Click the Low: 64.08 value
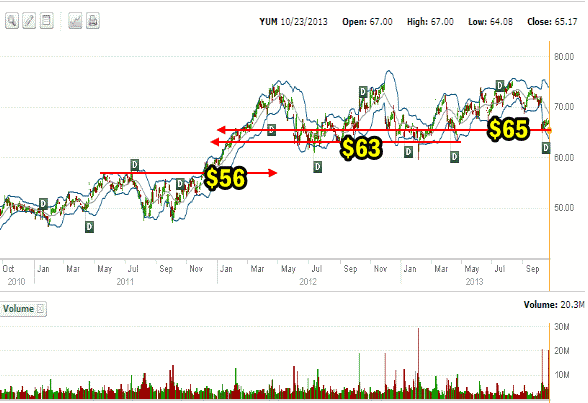Viewport: 588px width, 403px height. [x=490, y=22]
